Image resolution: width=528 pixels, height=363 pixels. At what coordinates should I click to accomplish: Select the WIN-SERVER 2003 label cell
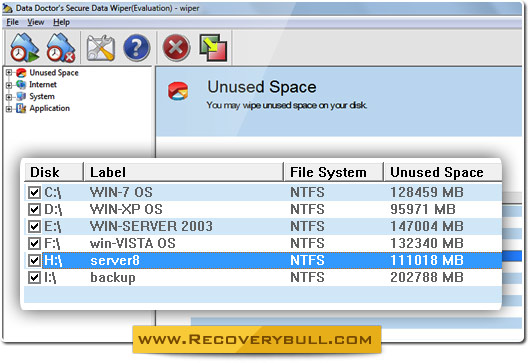point(151,226)
